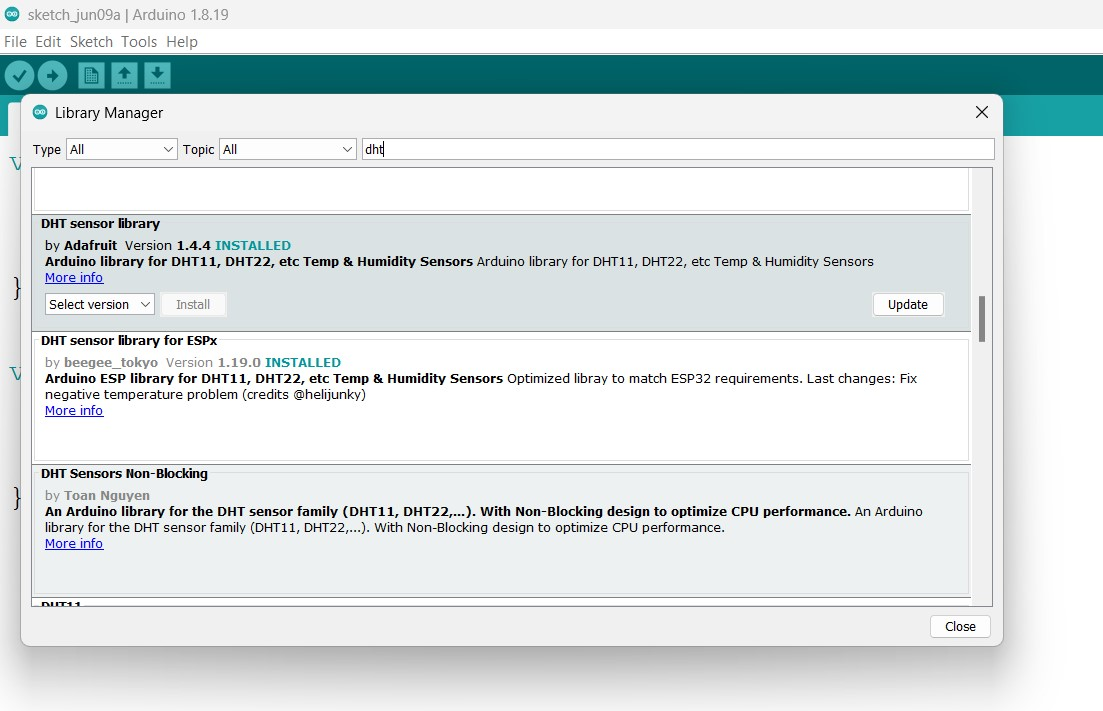Click the Open sketch up-arrow icon
Screen dimensions: 1103x711
pyautogui.click(x=124, y=75)
